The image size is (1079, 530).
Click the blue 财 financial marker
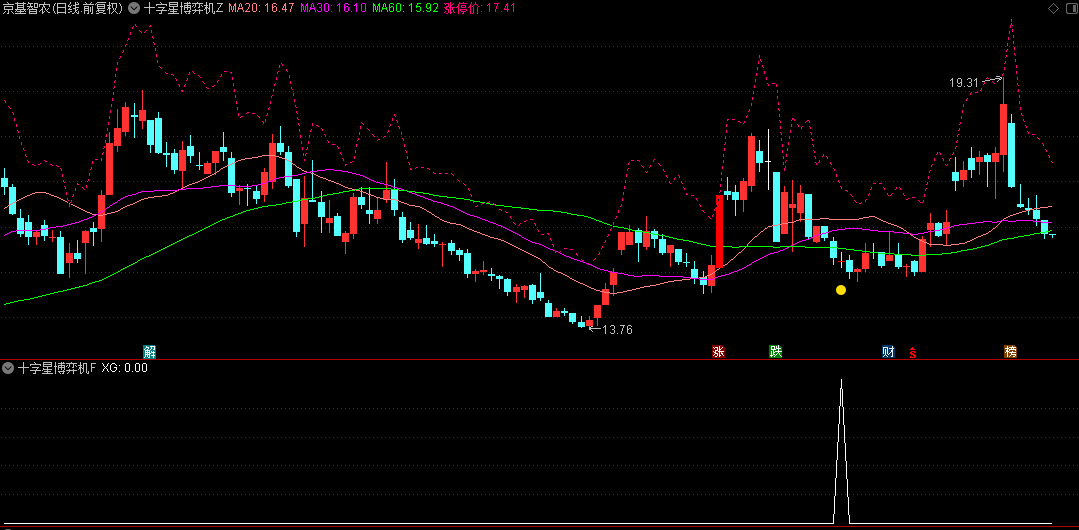[888, 352]
